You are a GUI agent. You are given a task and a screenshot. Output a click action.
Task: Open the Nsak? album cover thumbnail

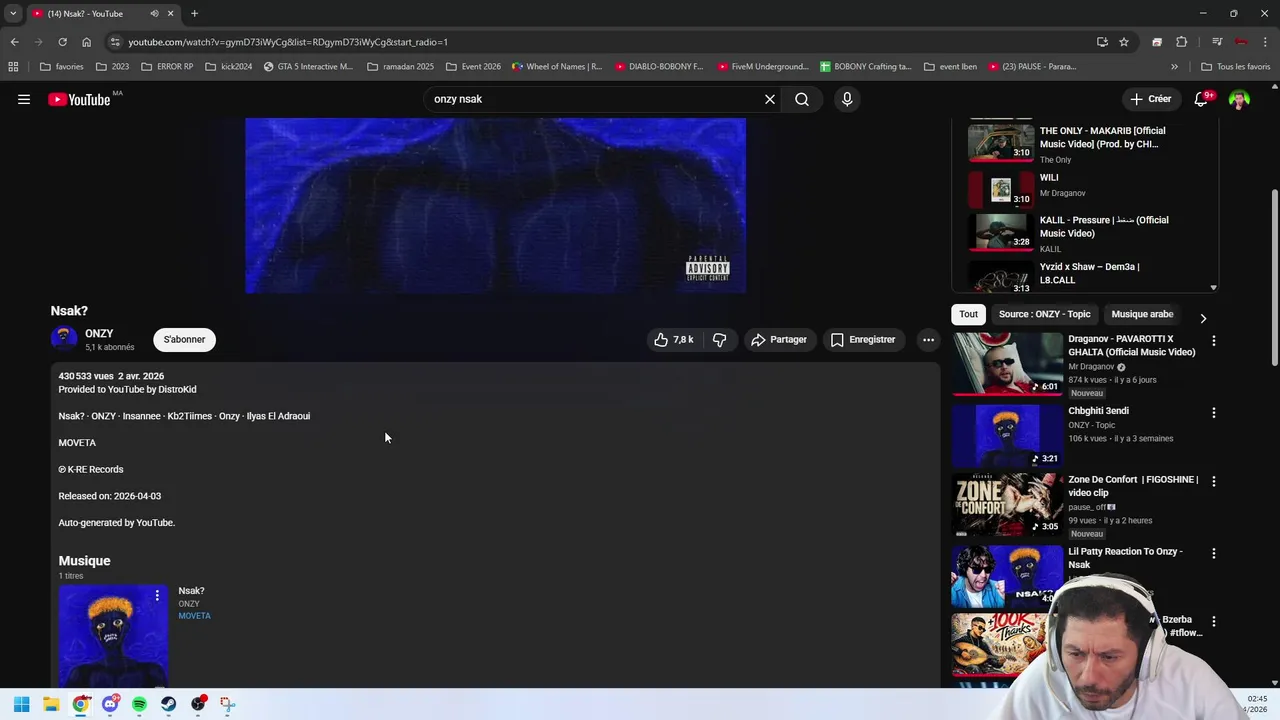pyautogui.click(x=113, y=636)
